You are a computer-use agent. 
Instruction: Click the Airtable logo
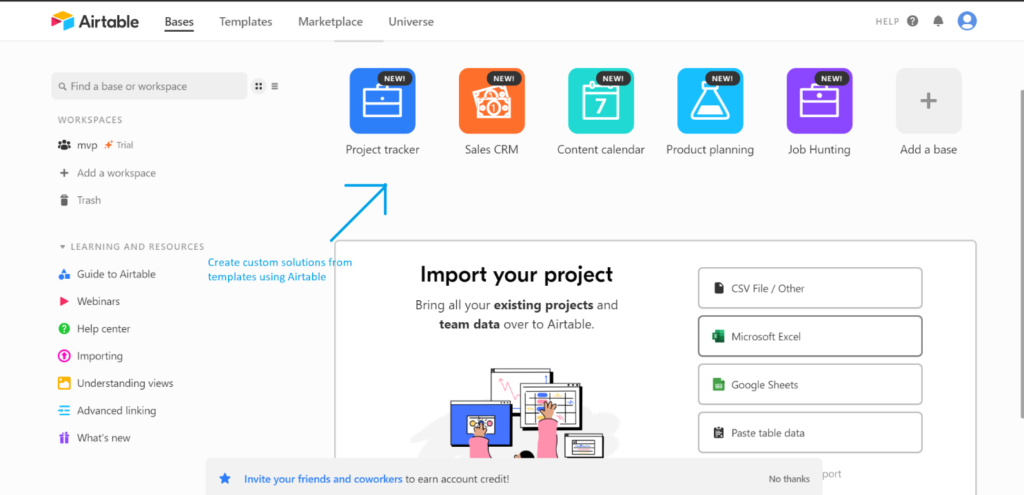click(x=95, y=21)
